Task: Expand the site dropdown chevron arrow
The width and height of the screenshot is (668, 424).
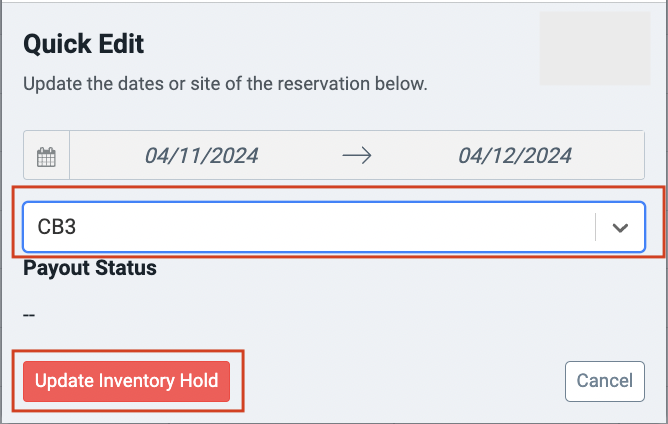Action: [x=620, y=228]
